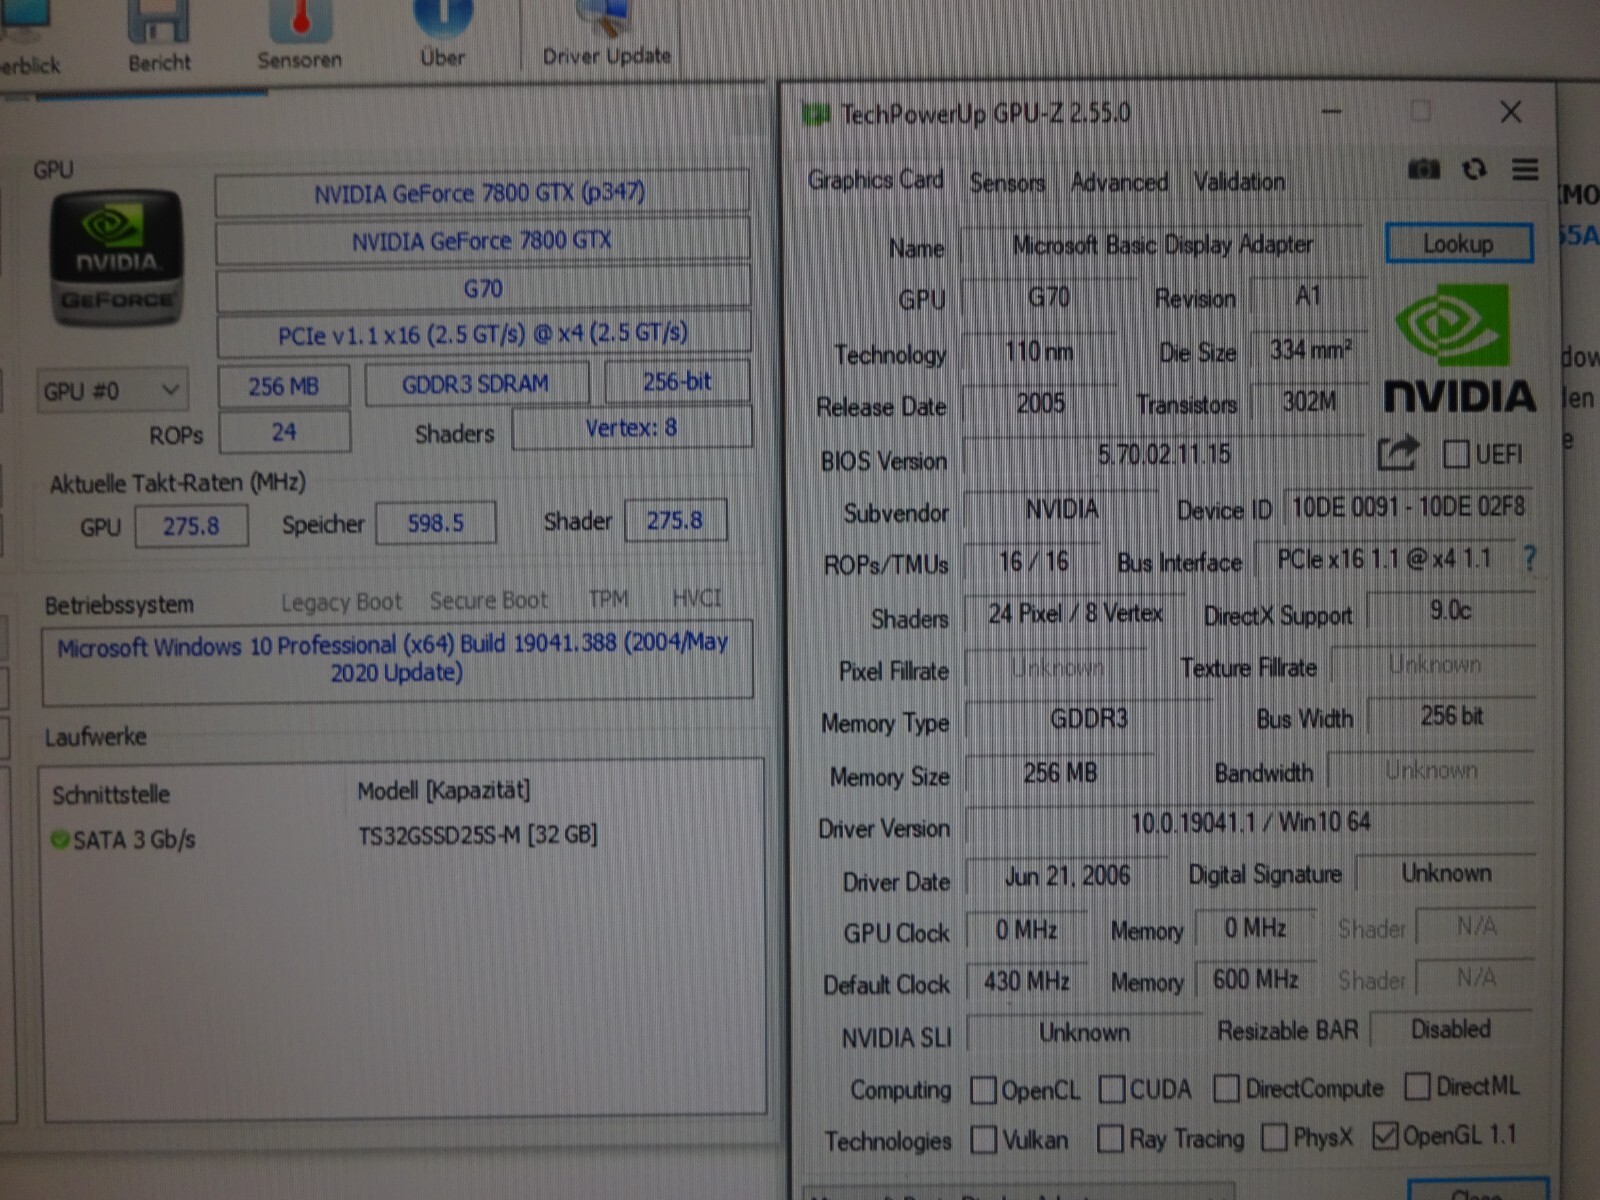
Task: Click the PCIe v1.1 x16 bus info field
Action: [483, 334]
